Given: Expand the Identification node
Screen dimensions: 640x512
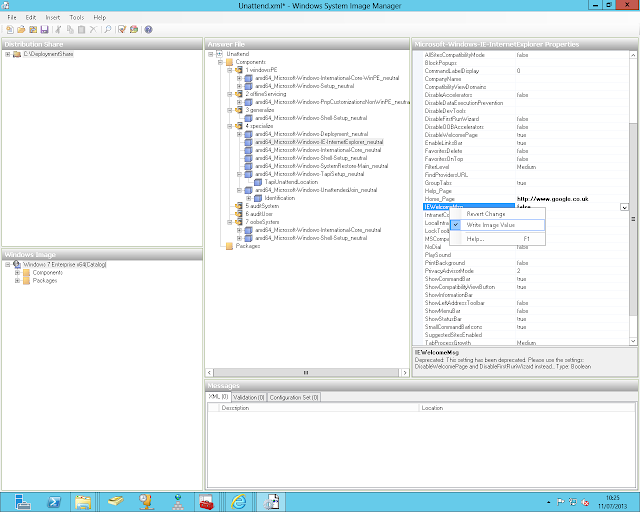Looking at the screenshot, I should (x=249, y=198).
